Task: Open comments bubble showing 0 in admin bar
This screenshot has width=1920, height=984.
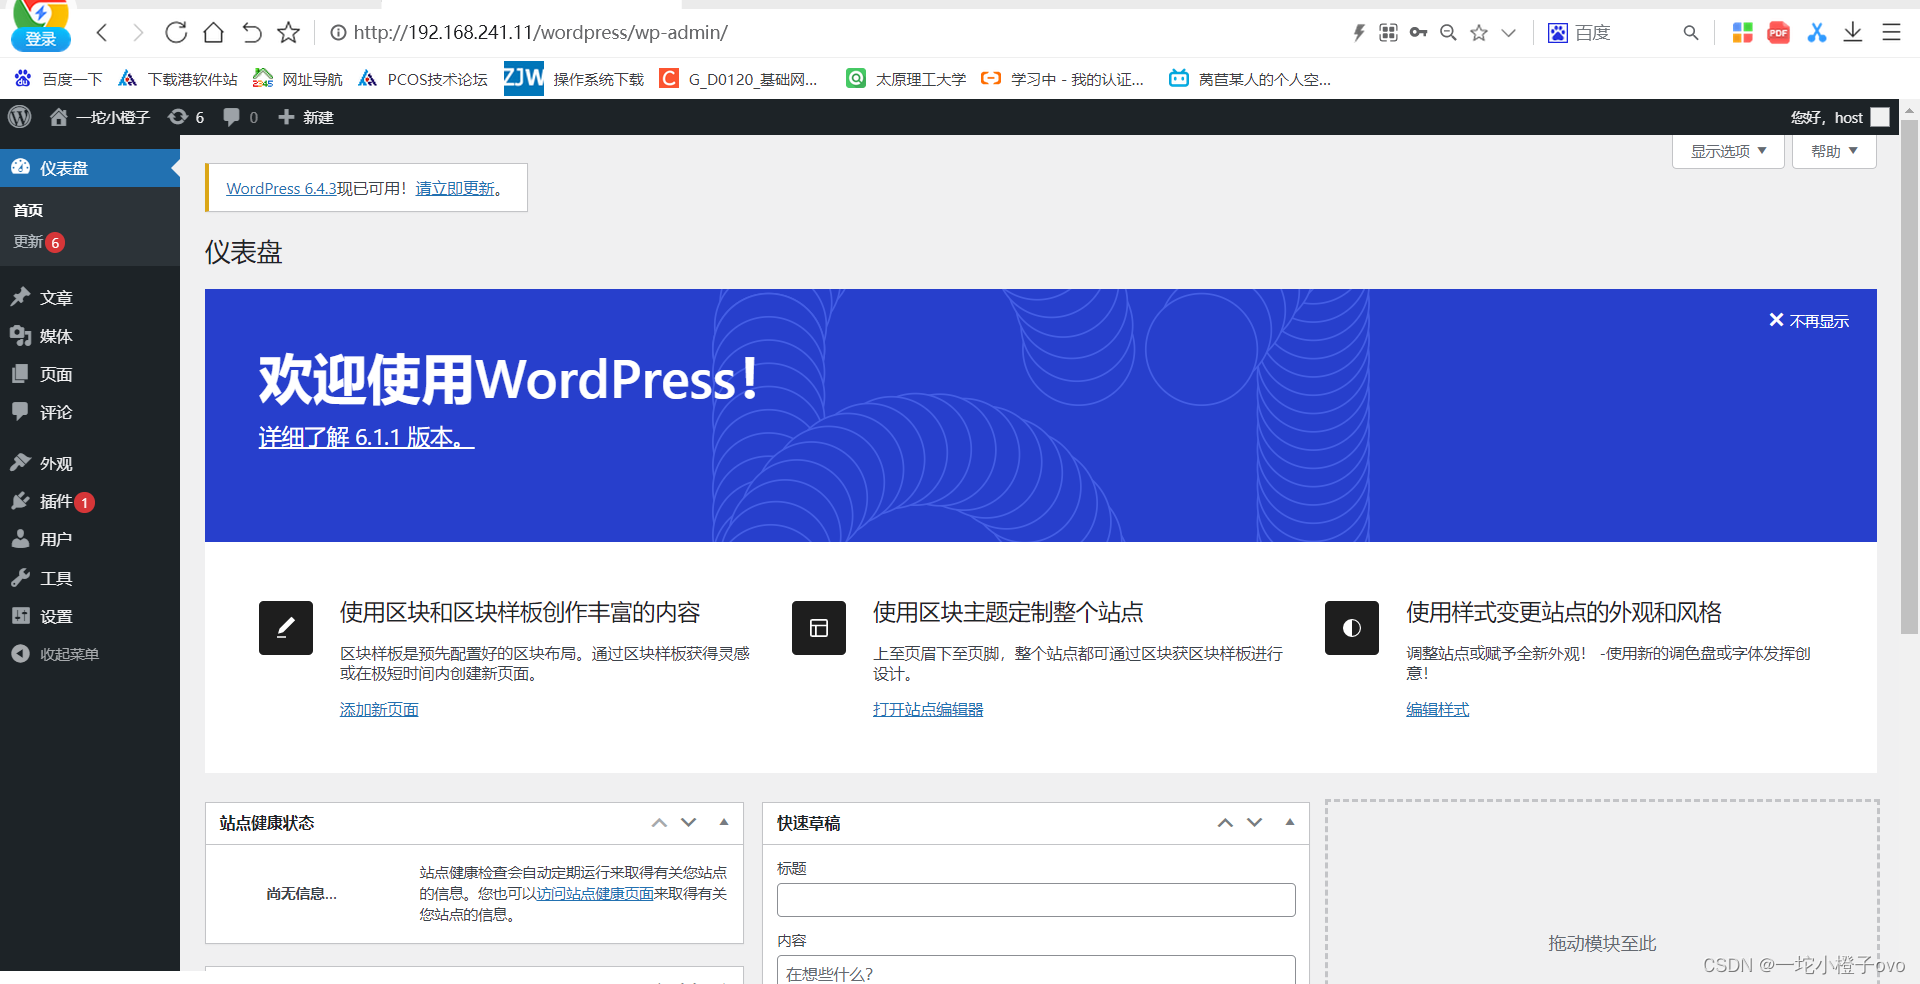Action: [240, 117]
